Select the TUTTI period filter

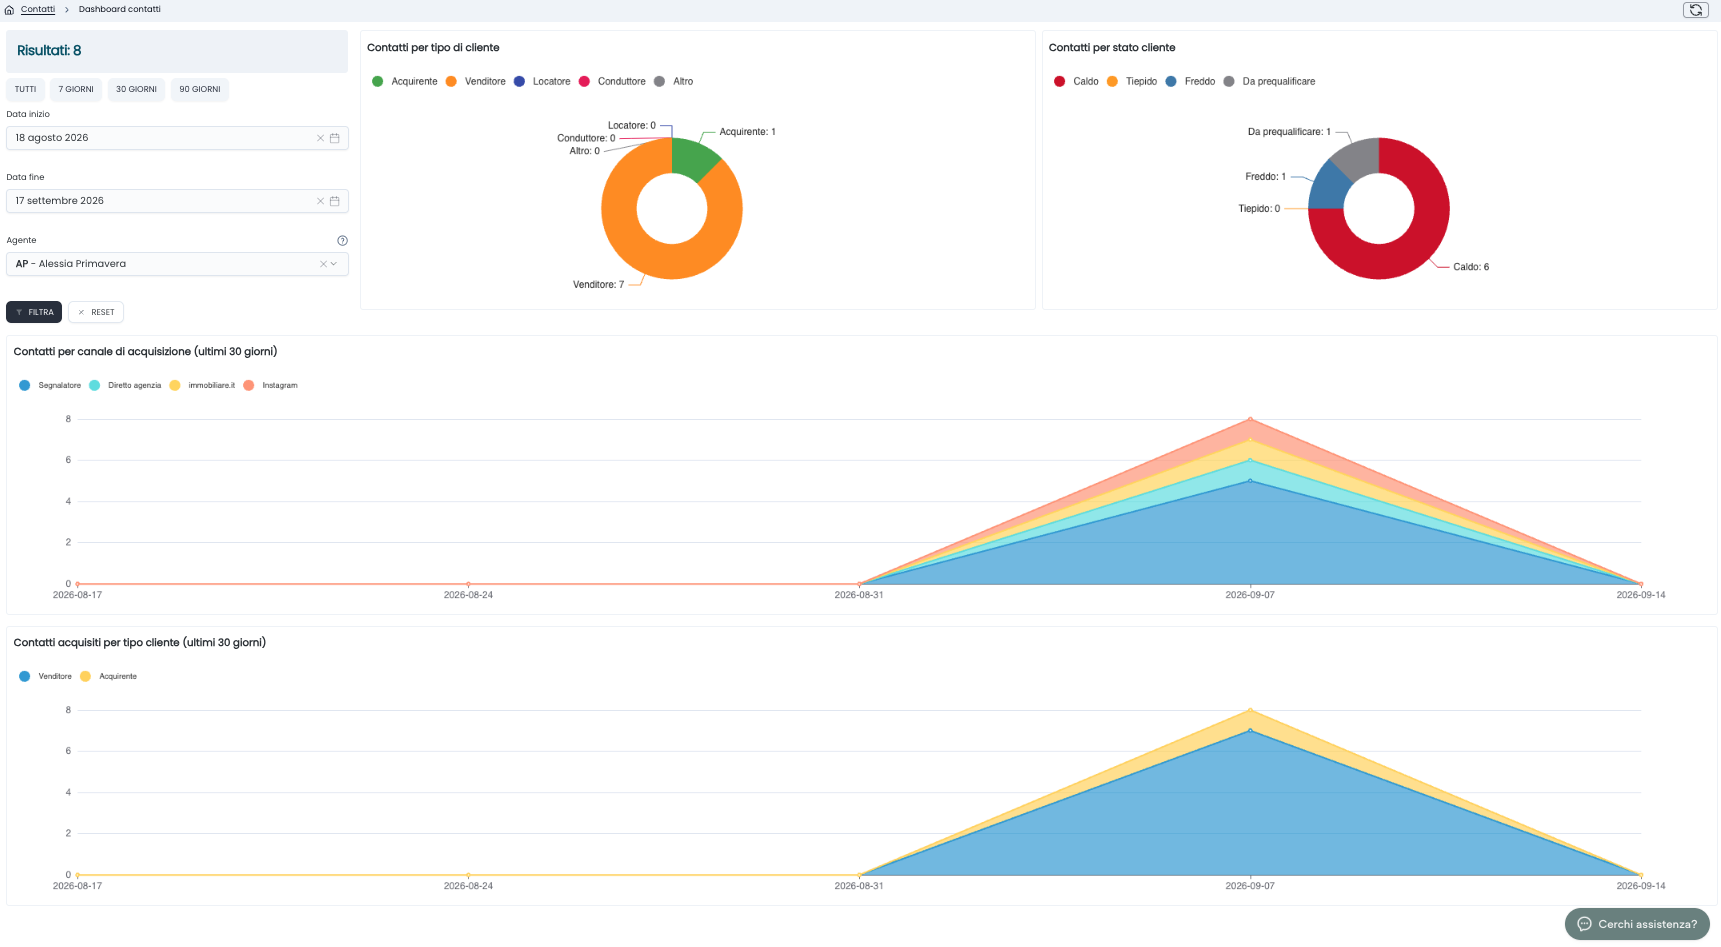tap(25, 90)
